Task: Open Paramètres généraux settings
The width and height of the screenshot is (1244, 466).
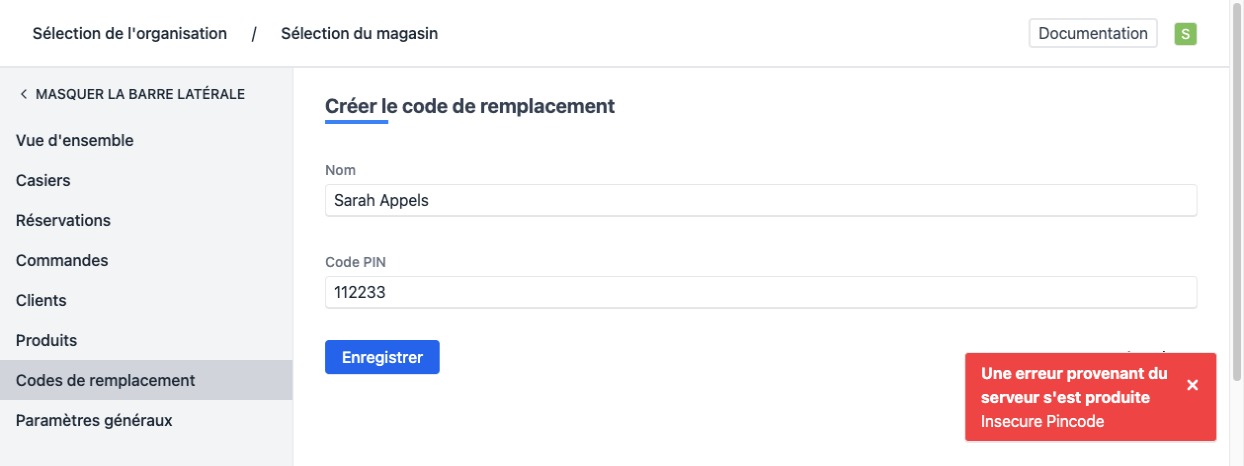Action: [x=94, y=420]
